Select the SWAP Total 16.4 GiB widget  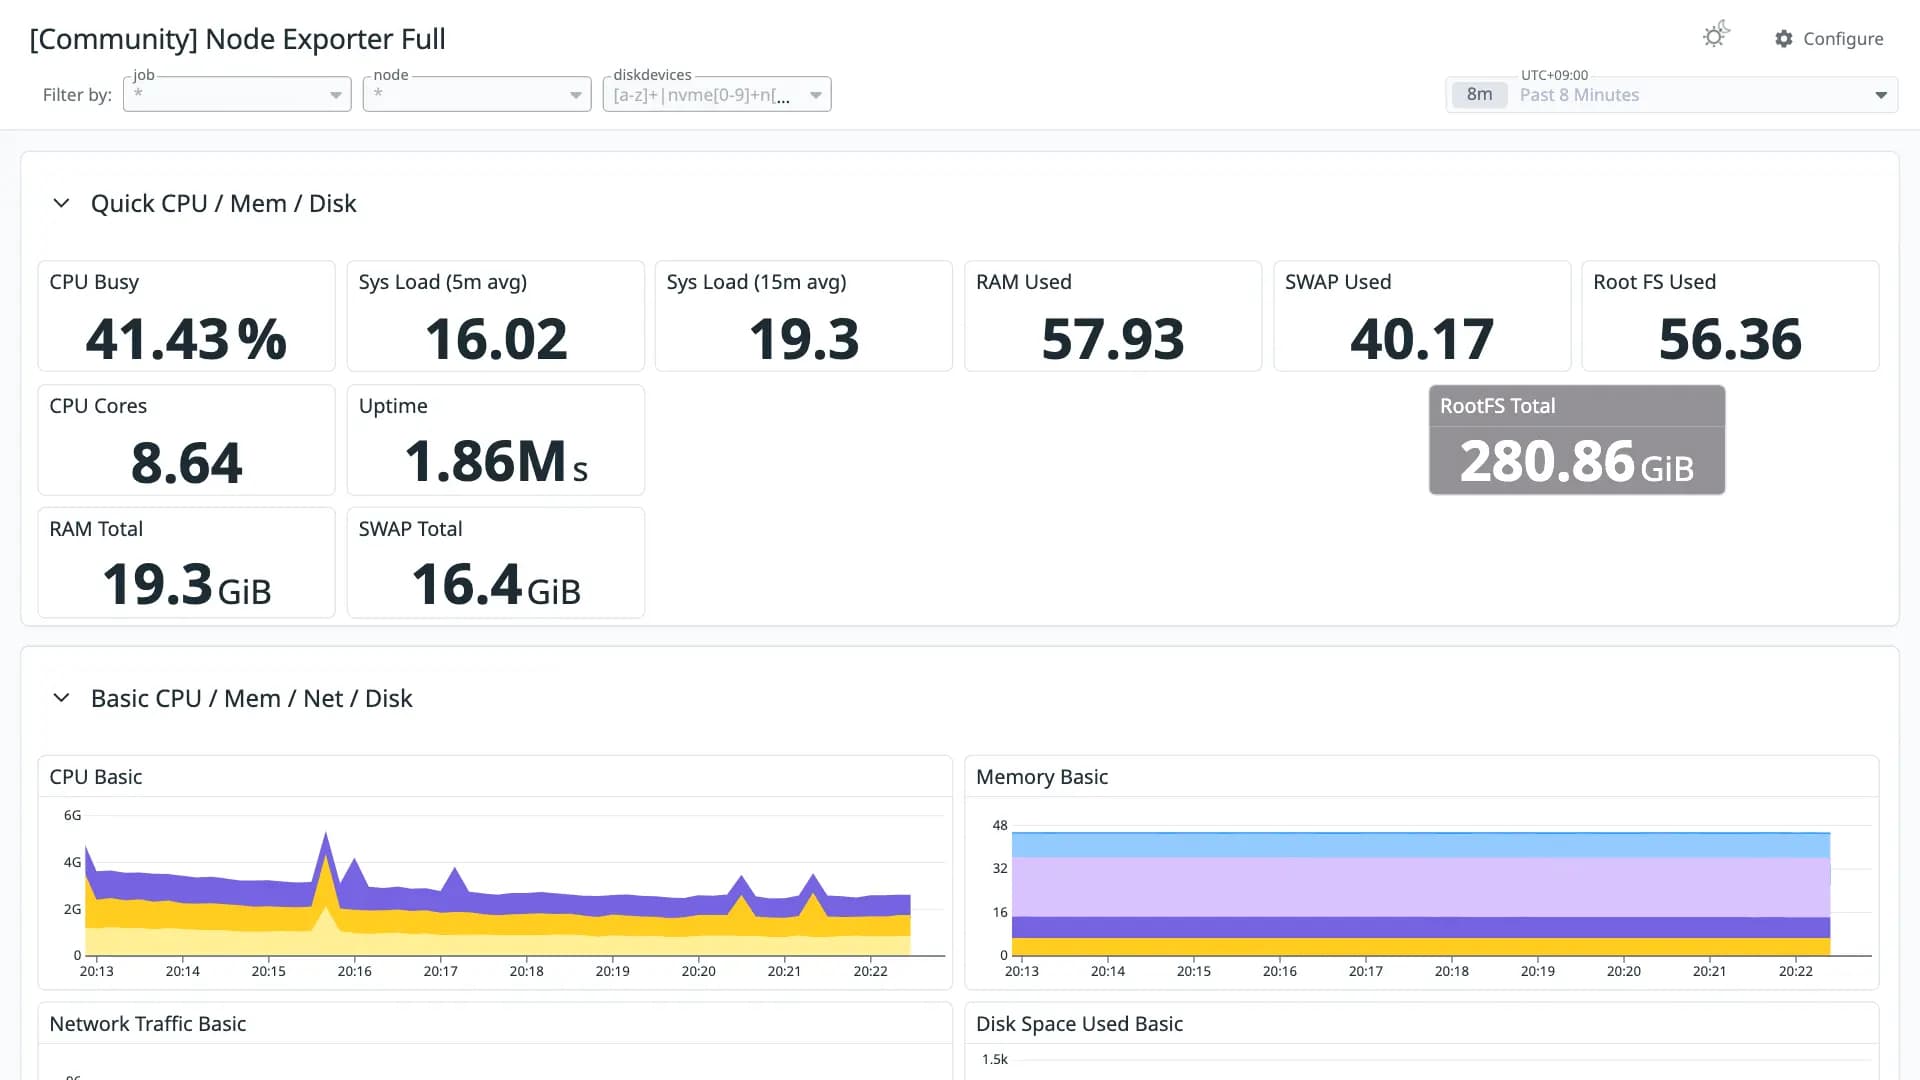pos(496,563)
